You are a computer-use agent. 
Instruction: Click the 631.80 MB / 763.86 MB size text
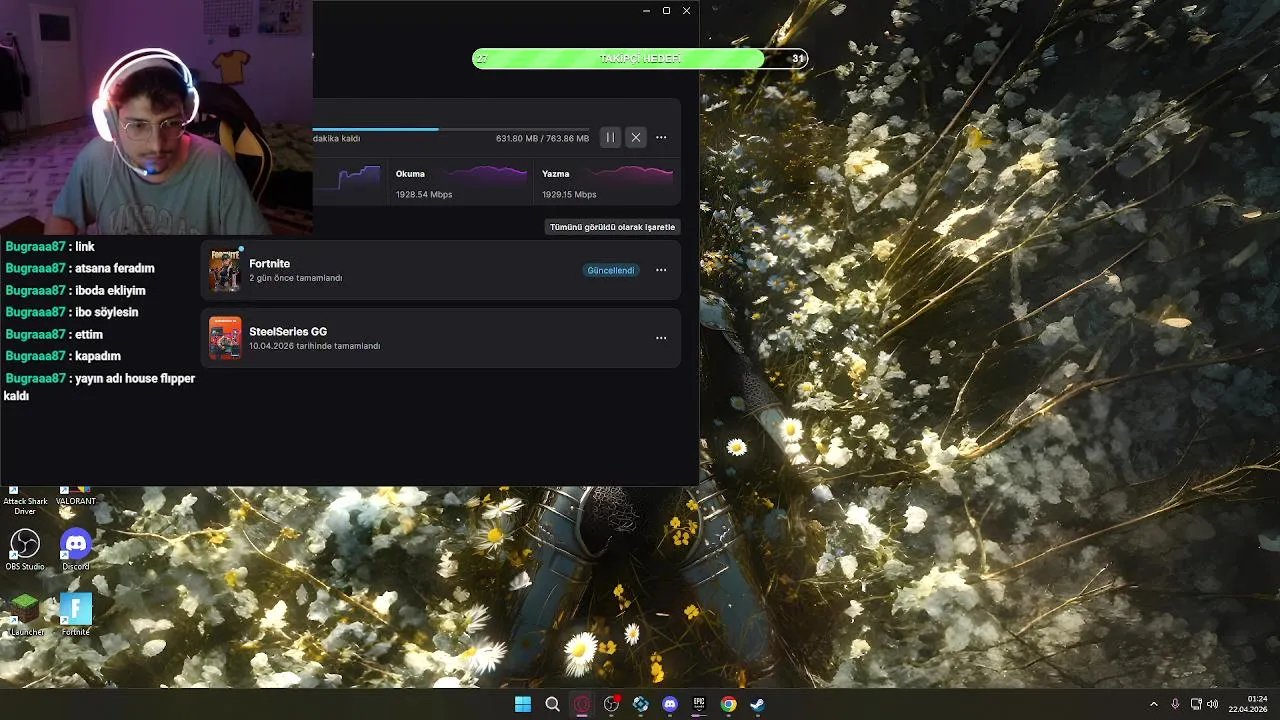tap(542, 139)
